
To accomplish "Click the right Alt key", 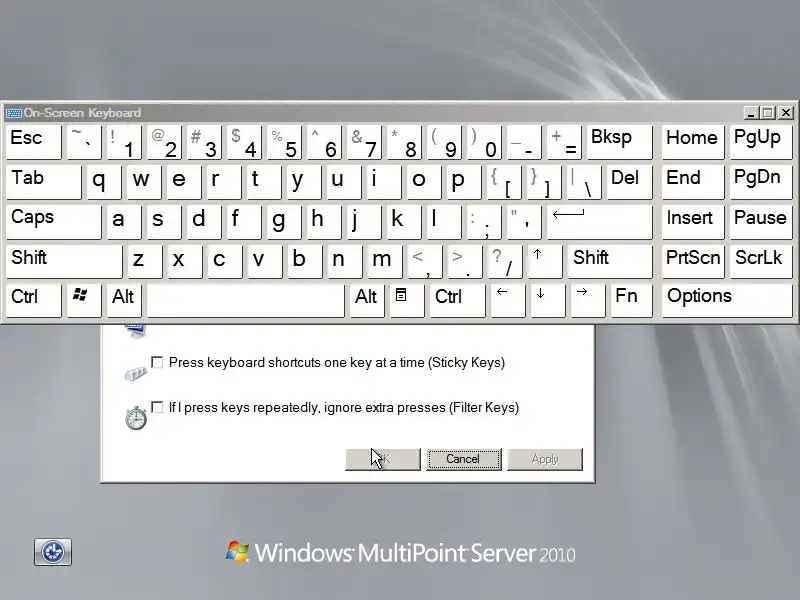I will pos(367,301).
